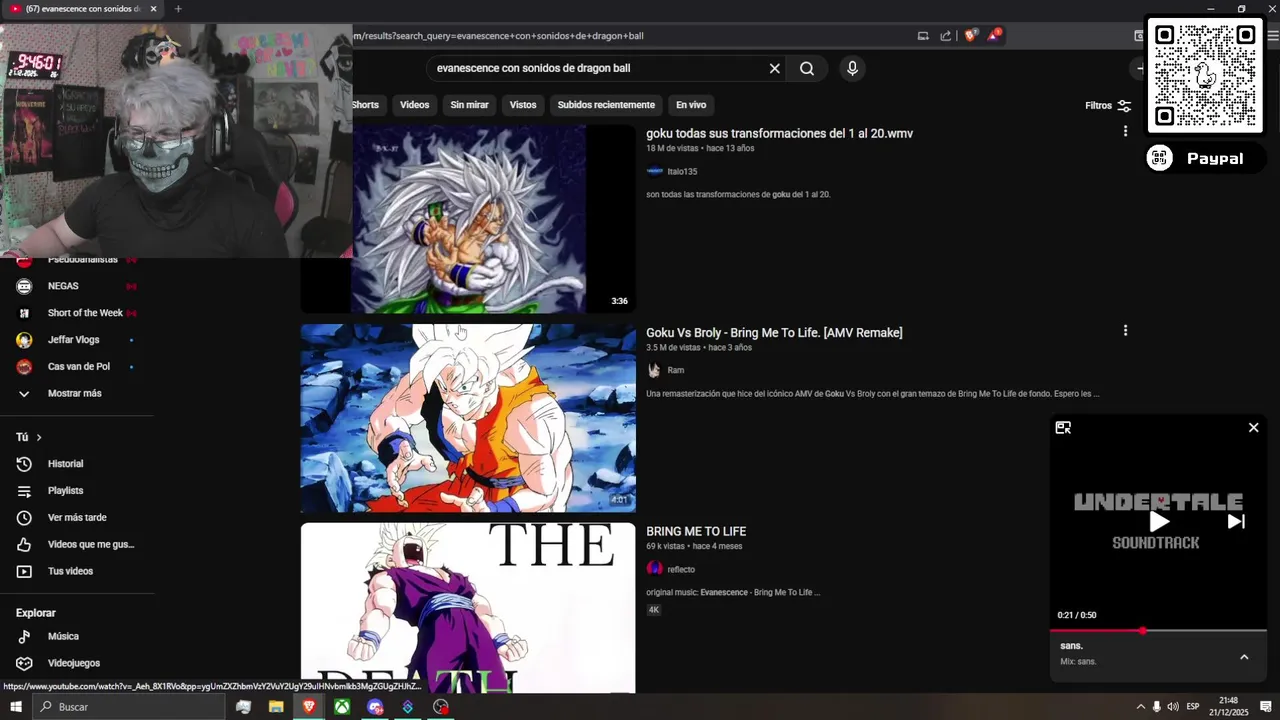Select the Sin mirar filter chip
Image resolution: width=1280 pixels, height=720 pixels.
click(x=469, y=105)
